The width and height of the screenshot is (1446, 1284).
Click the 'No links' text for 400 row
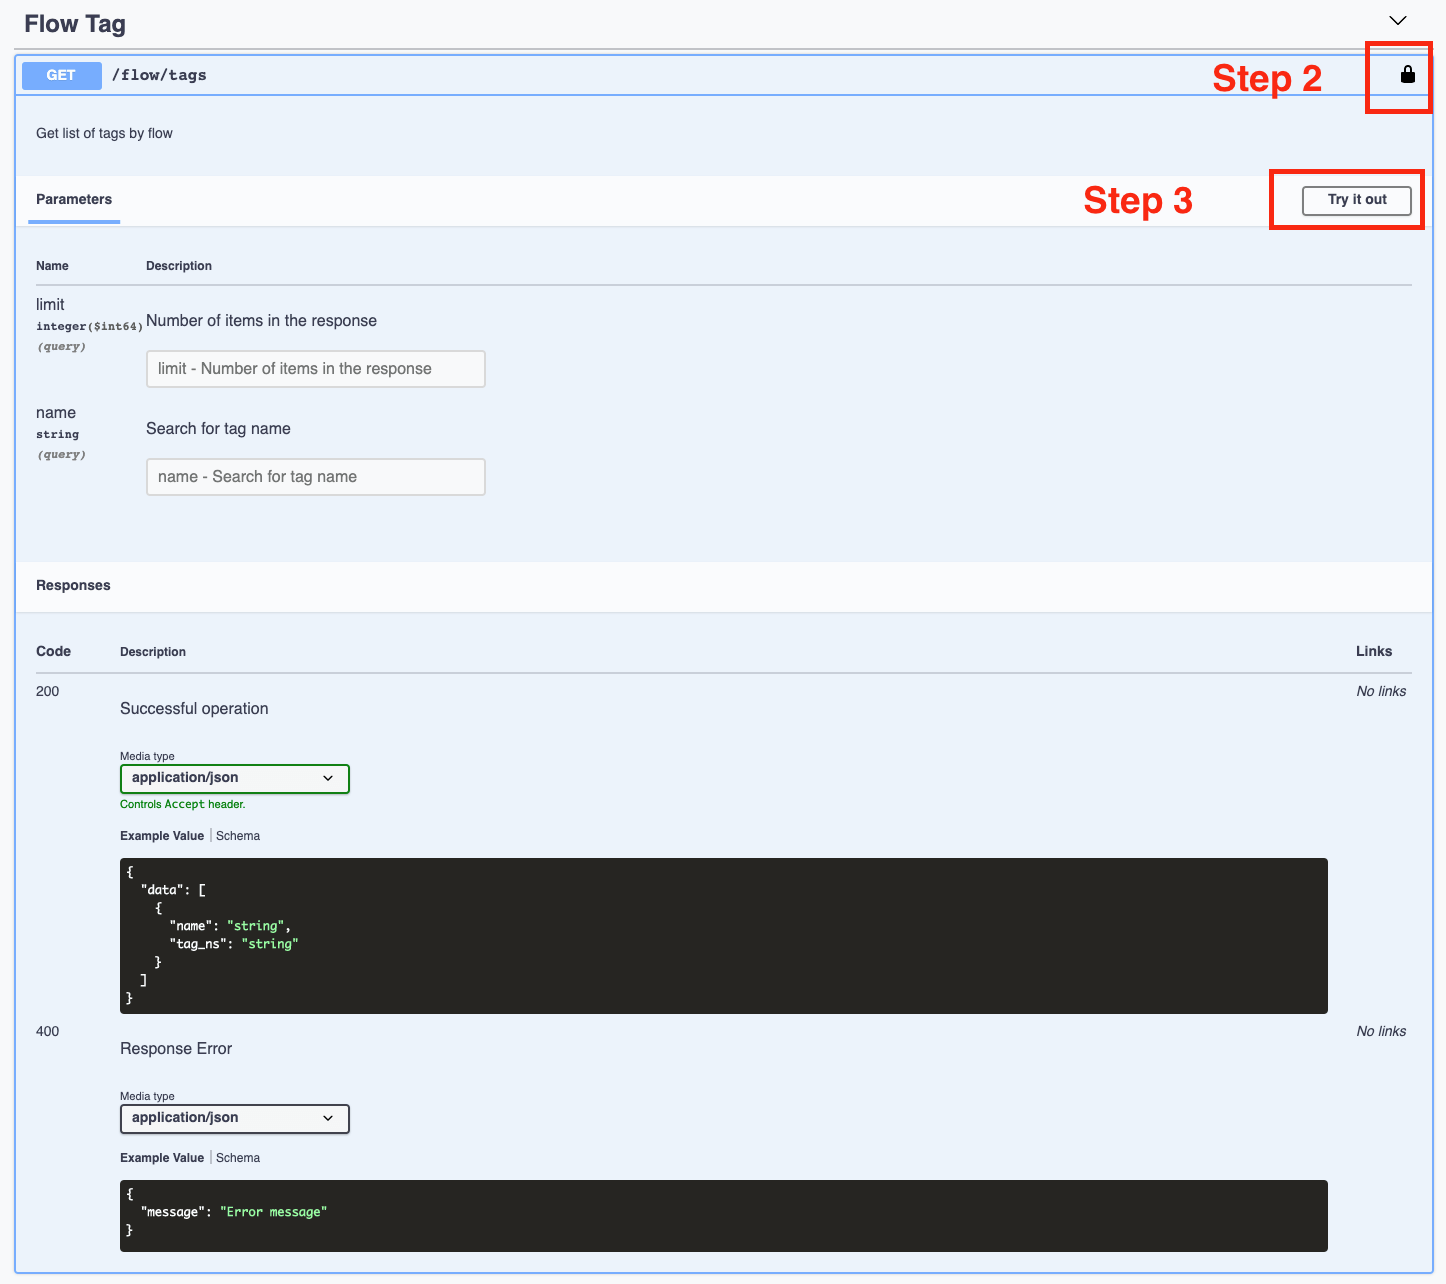click(1381, 1031)
